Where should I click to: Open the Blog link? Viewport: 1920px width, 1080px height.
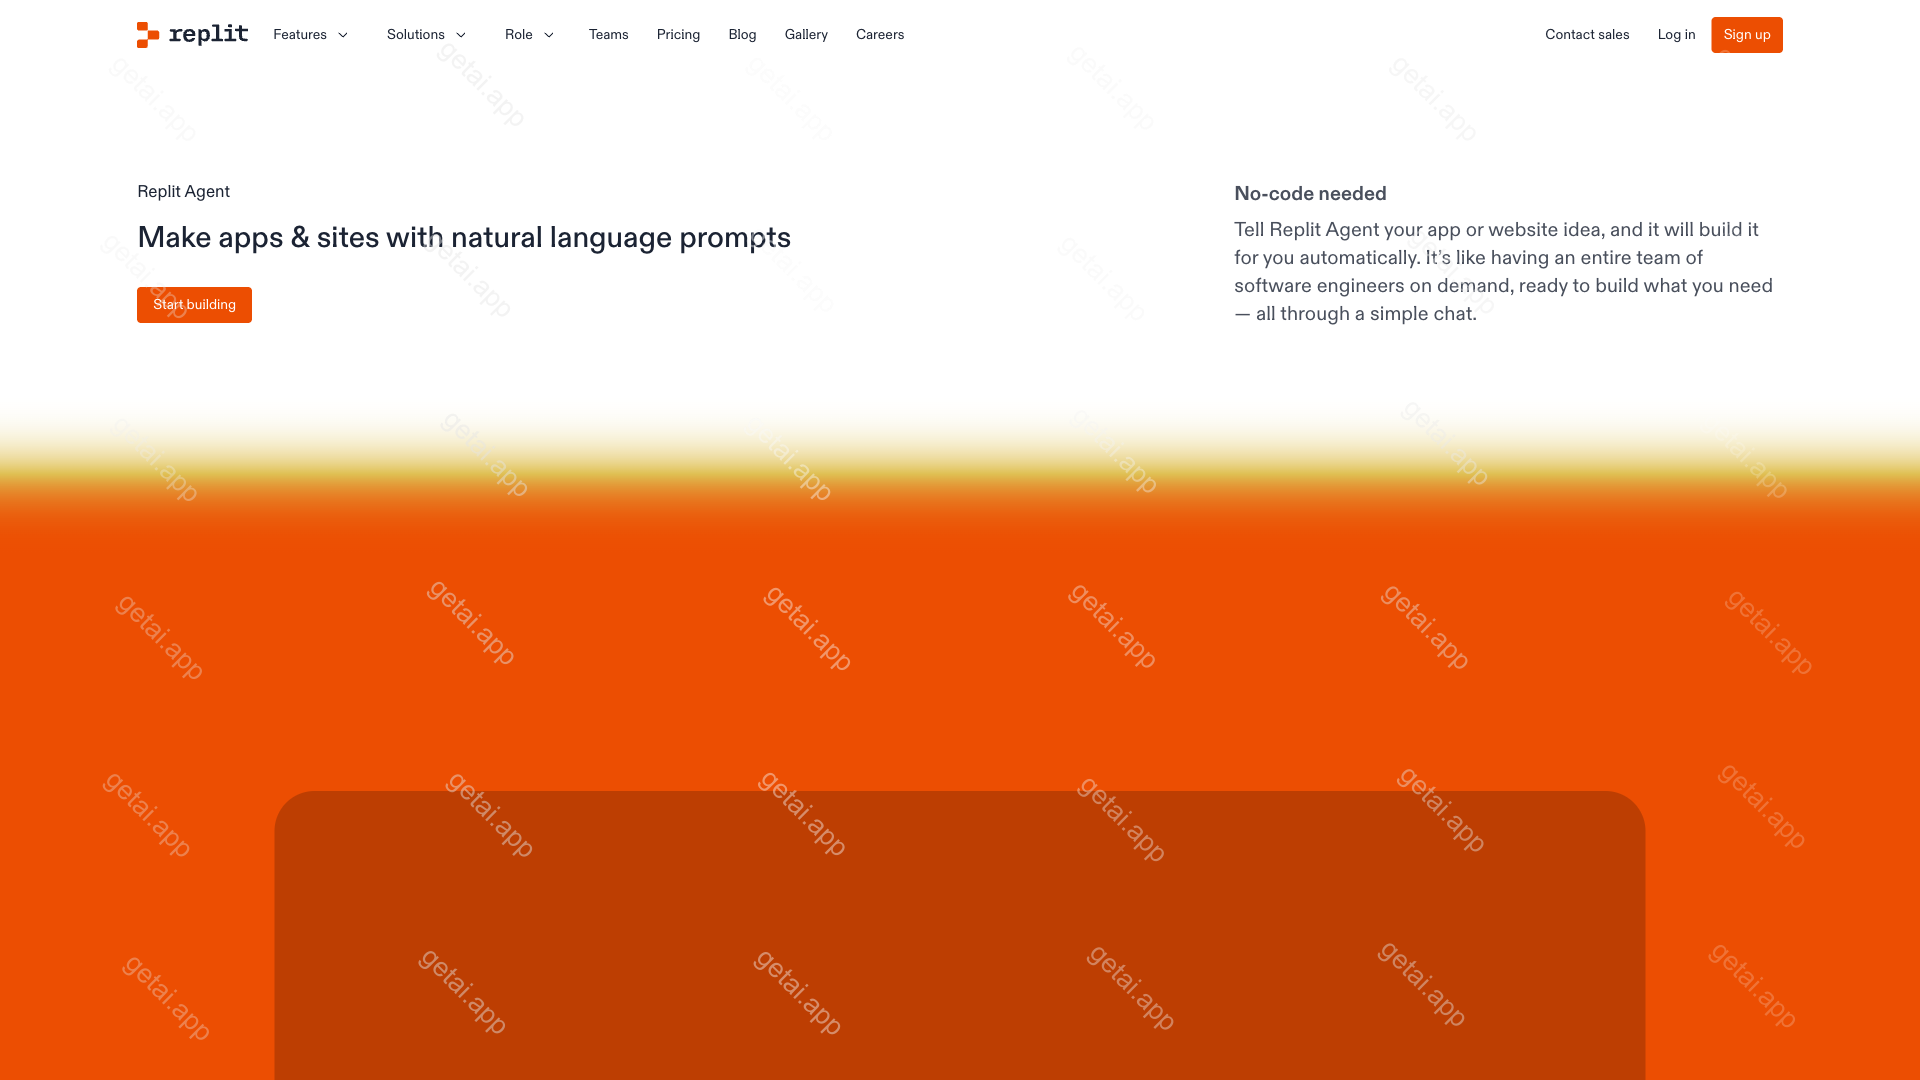[743, 35]
